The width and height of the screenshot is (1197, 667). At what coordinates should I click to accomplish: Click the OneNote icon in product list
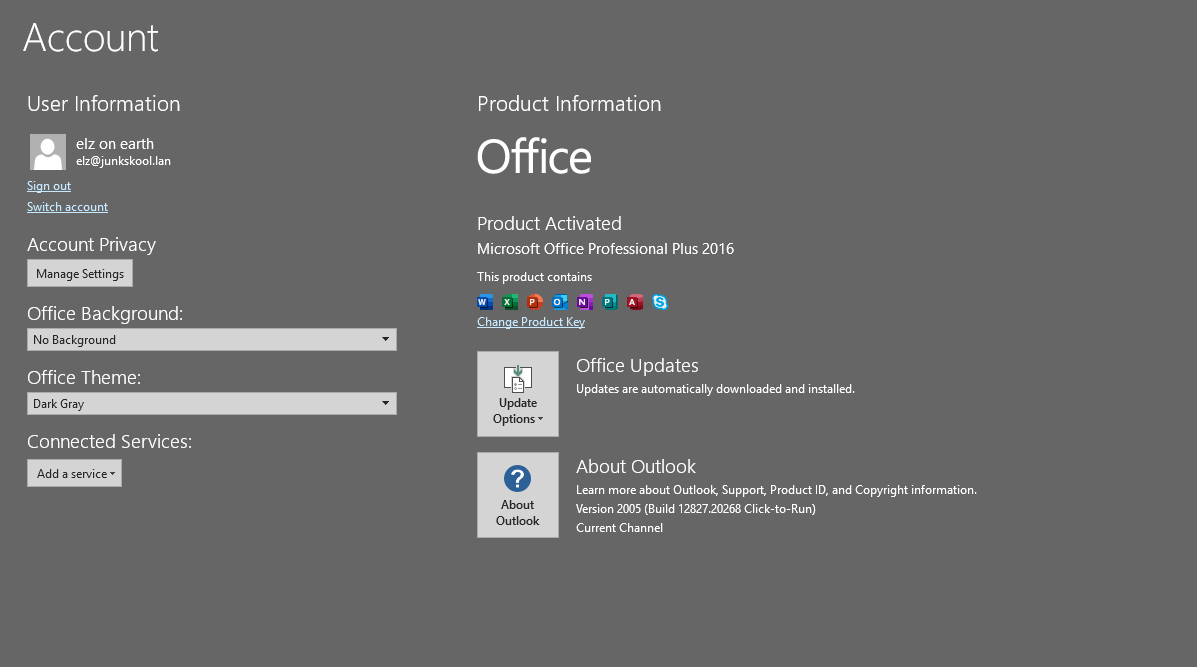click(x=585, y=302)
